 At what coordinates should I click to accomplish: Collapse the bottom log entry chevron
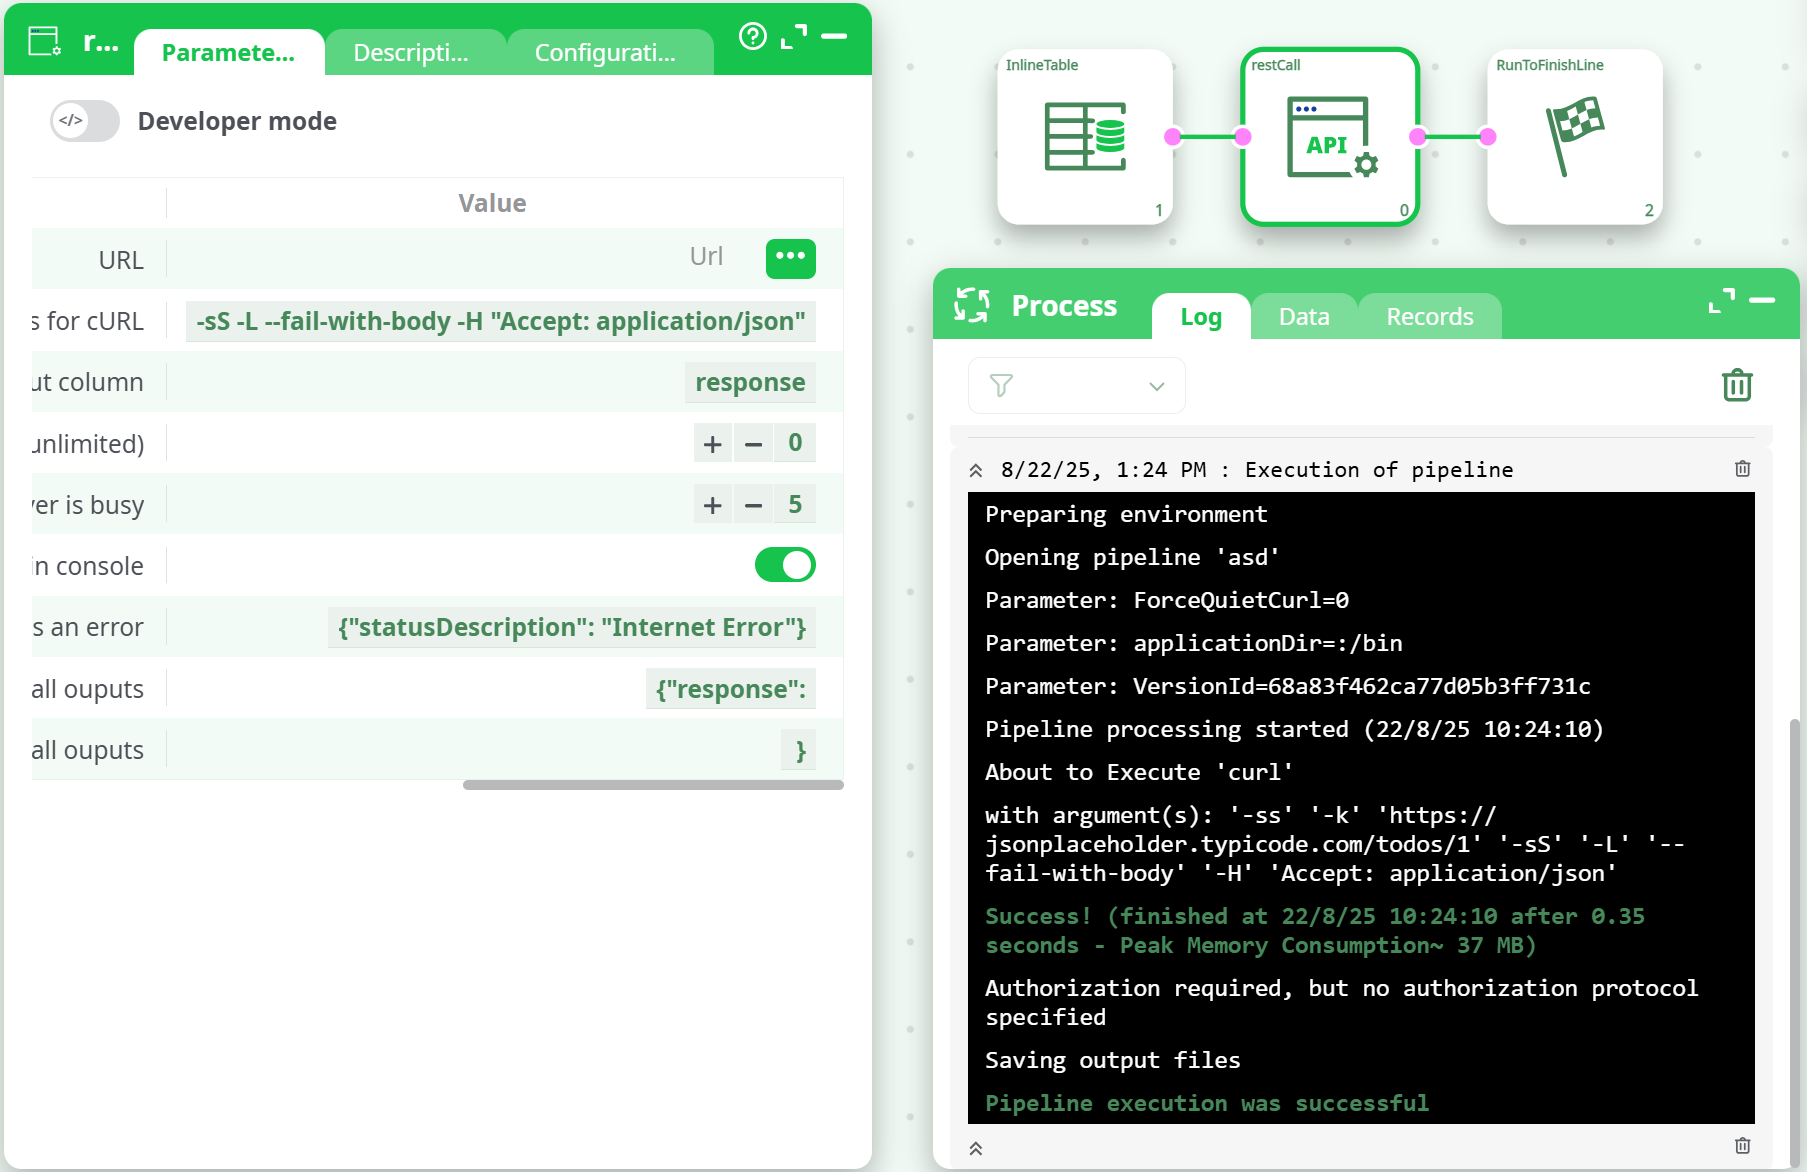pos(976,1148)
